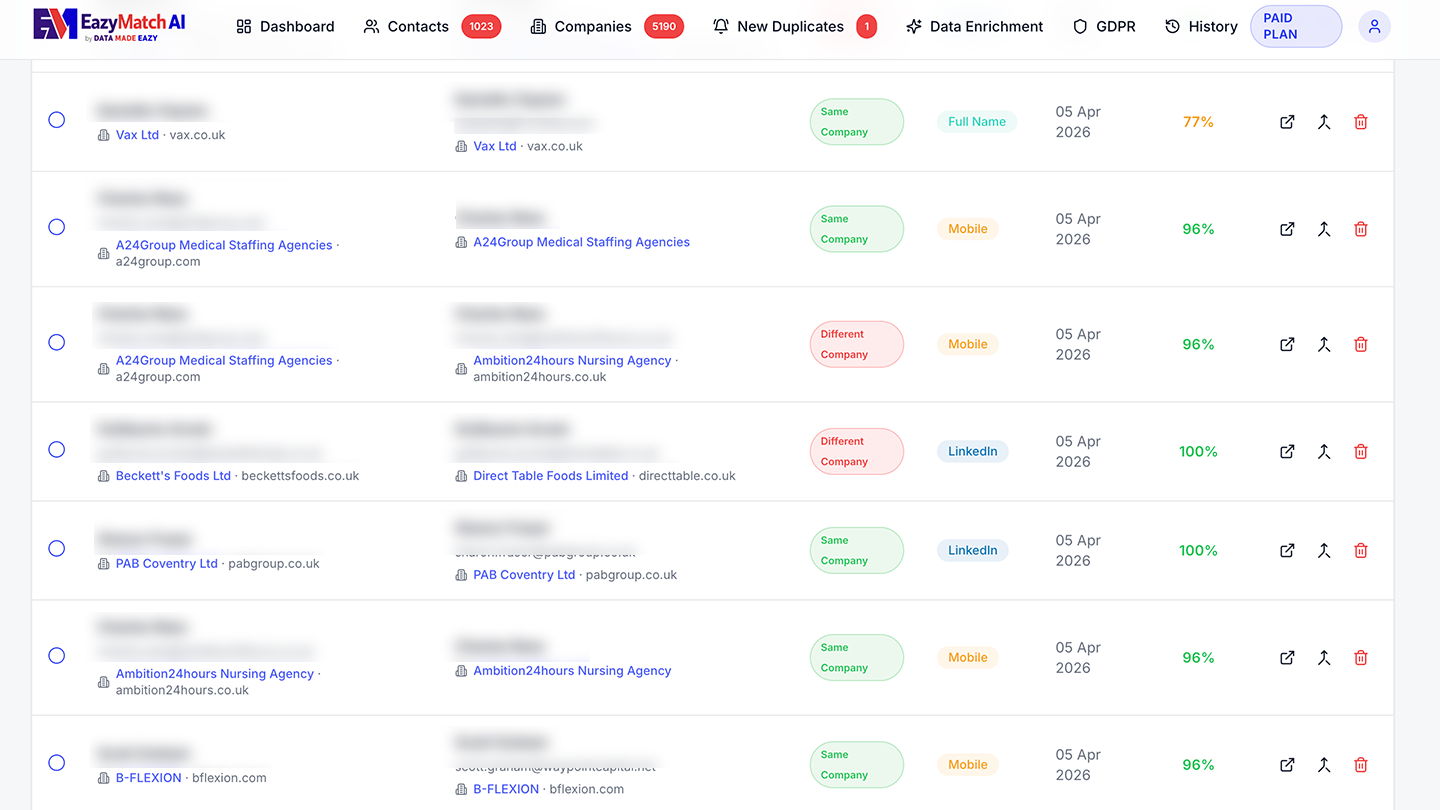Select the Vax Ltd row radio button
The height and width of the screenshot is (810, 1440).
(57, 120)
